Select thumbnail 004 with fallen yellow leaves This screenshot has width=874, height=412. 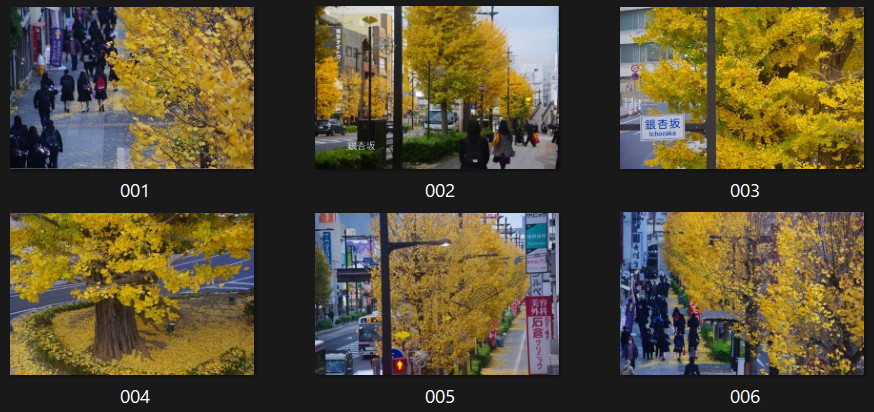[131, 294]
